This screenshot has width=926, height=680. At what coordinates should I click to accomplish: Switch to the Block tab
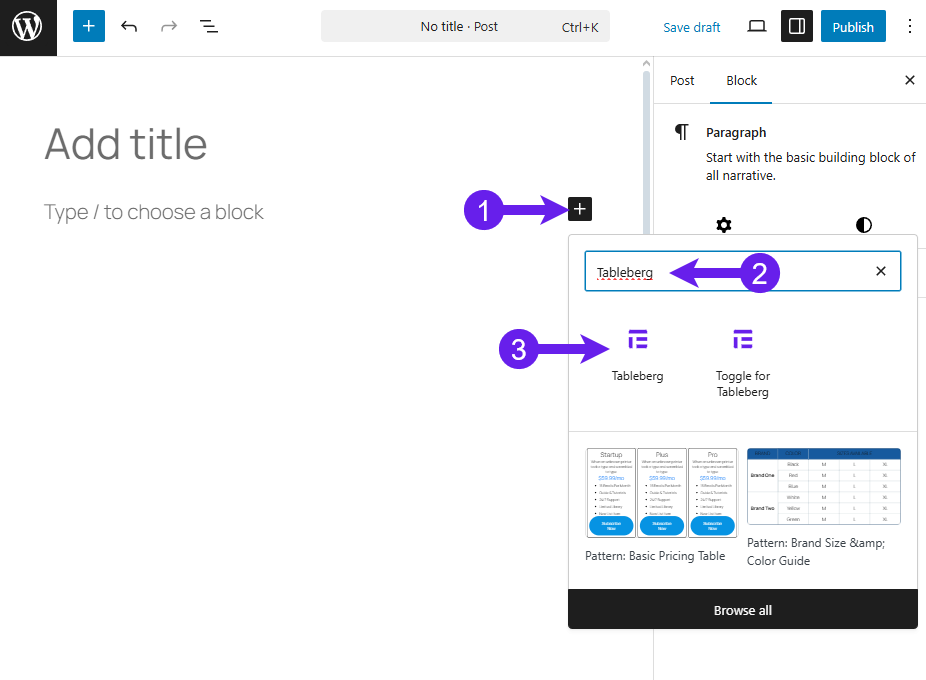741,81
